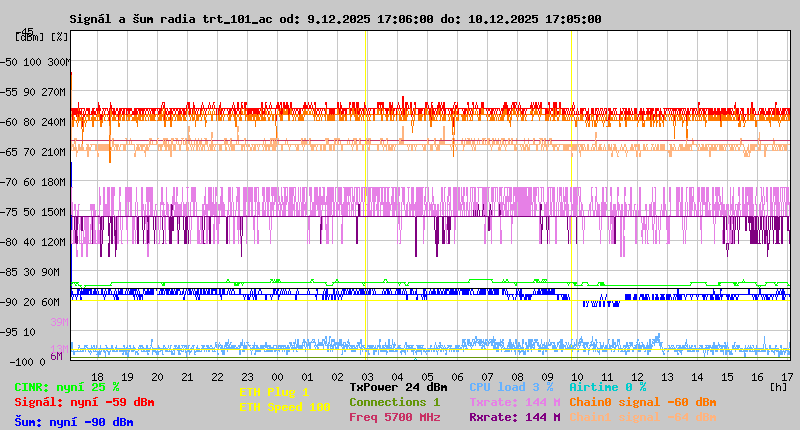Click the CINR legend entry in green

point(66,387)
